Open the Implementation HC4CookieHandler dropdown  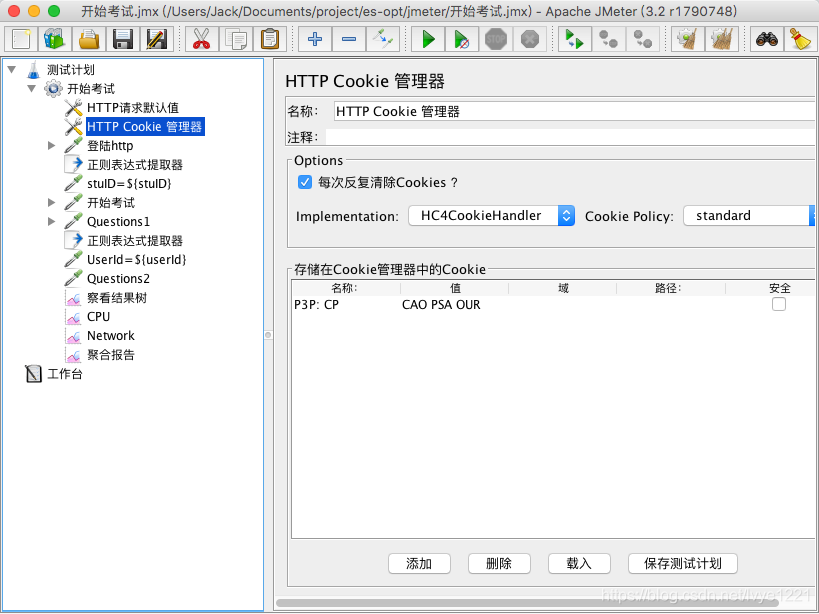pyautogui.click(x=492, y=216)
